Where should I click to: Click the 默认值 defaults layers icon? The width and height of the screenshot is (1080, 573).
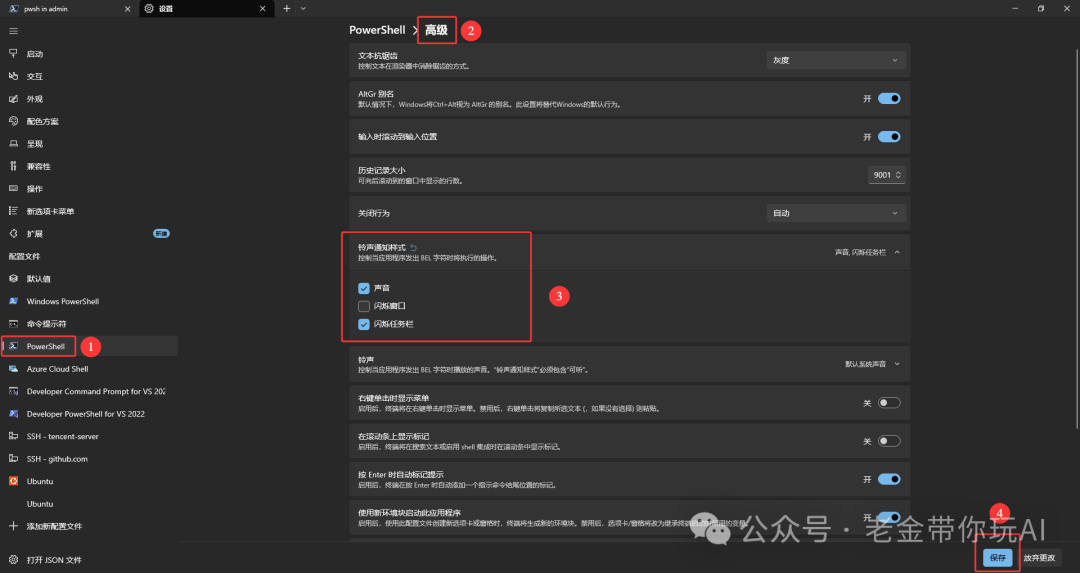click(x=13, y=278)
